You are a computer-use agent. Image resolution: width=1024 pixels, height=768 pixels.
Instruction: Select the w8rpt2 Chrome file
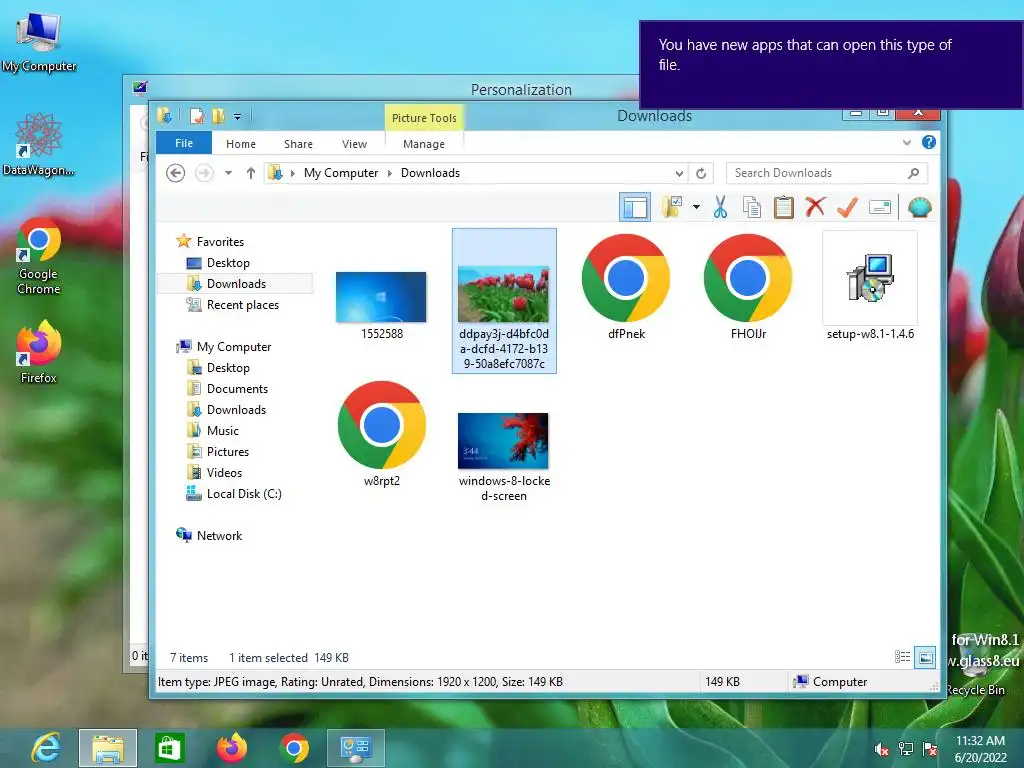coord(381,434)
